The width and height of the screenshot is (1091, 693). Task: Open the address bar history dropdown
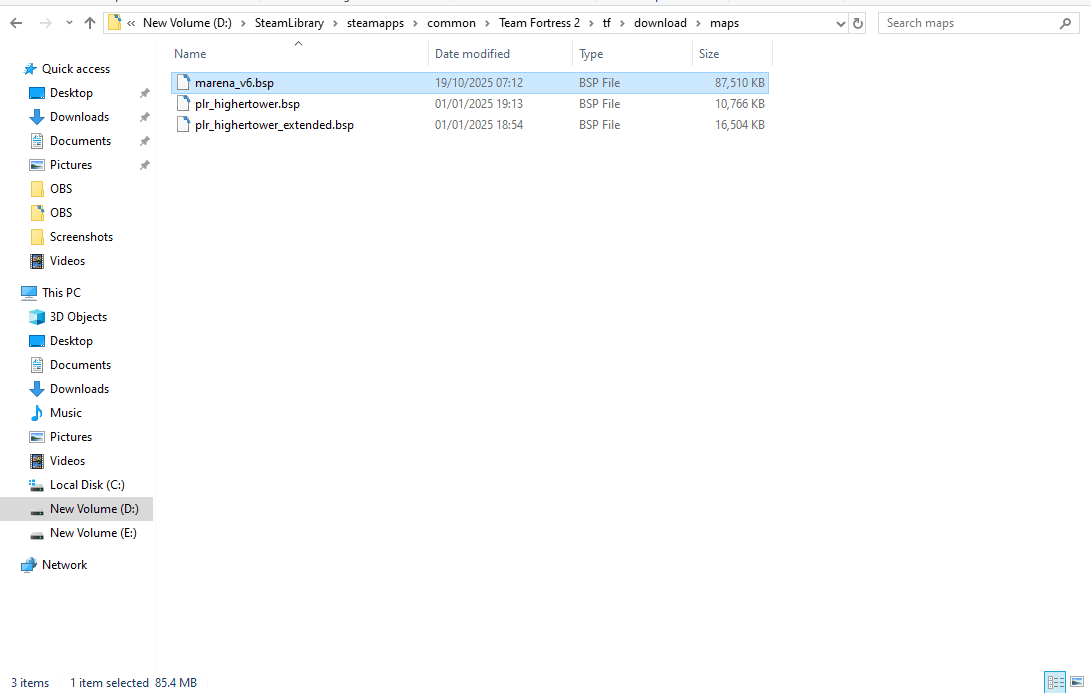click(838, 23)
